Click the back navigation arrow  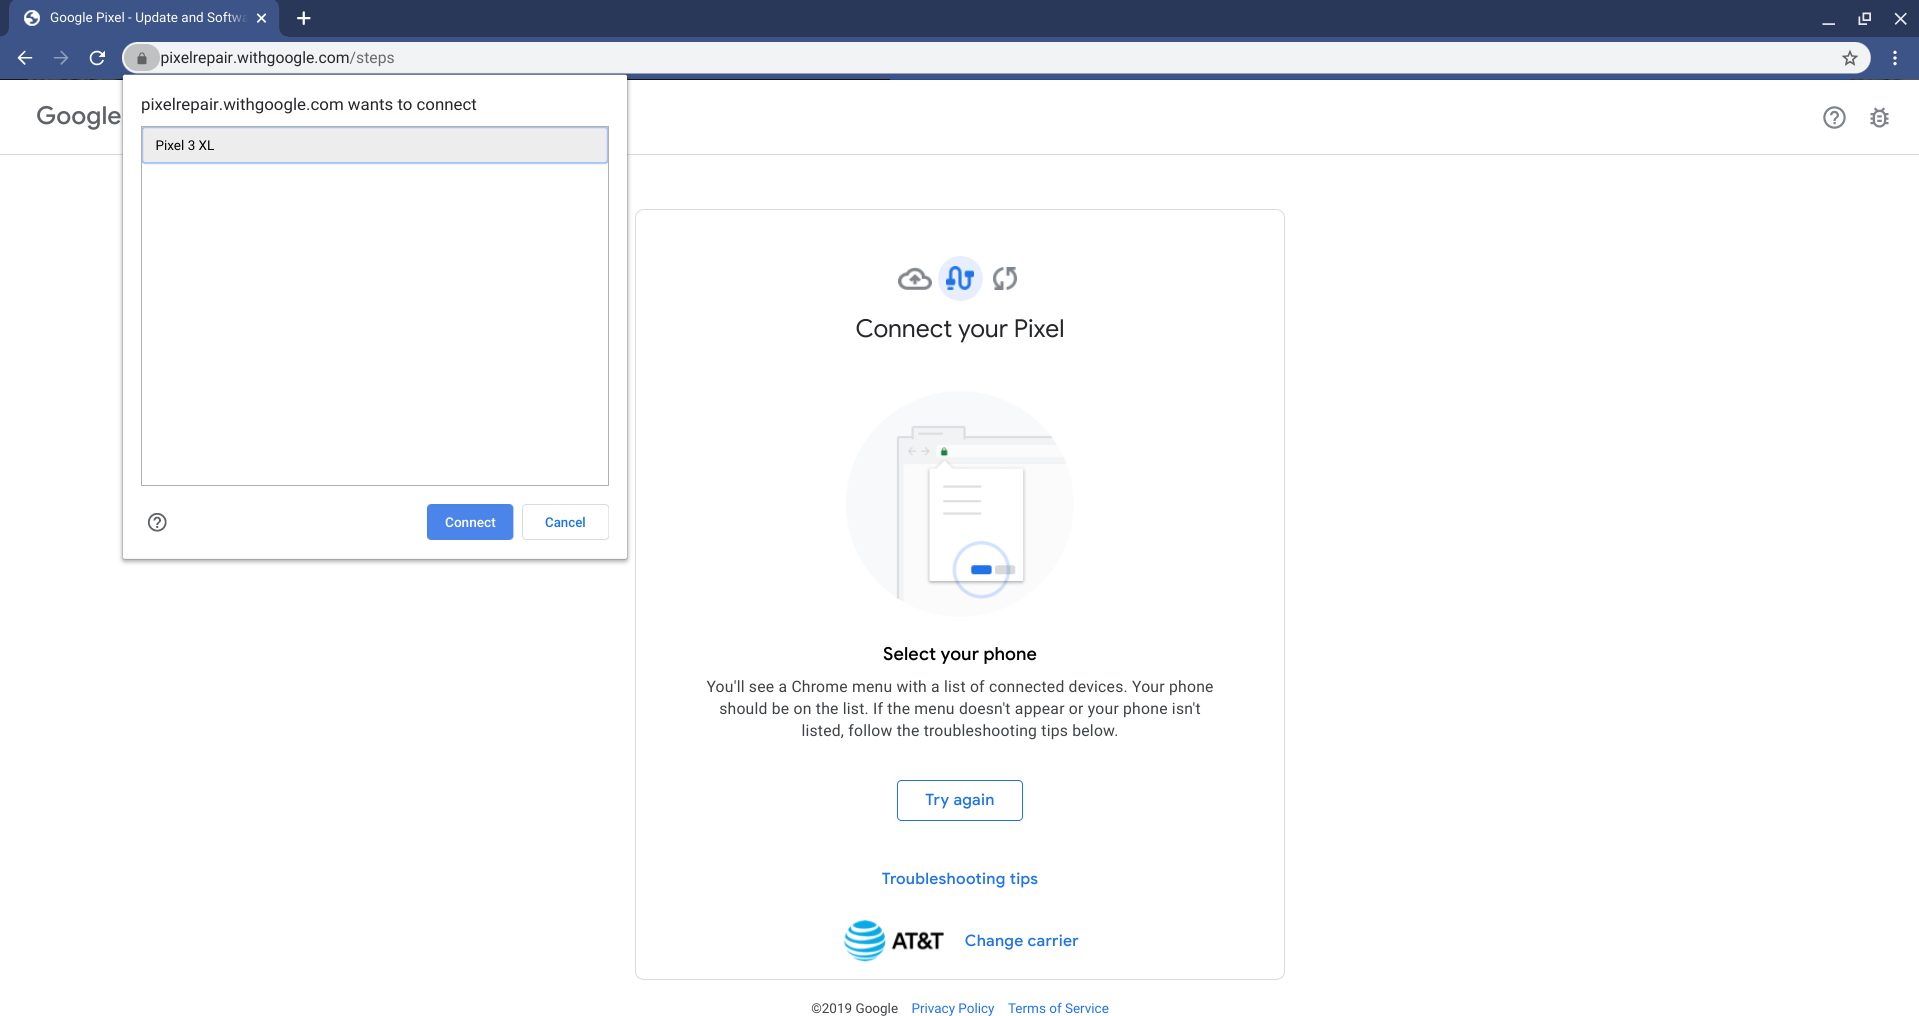25,58
